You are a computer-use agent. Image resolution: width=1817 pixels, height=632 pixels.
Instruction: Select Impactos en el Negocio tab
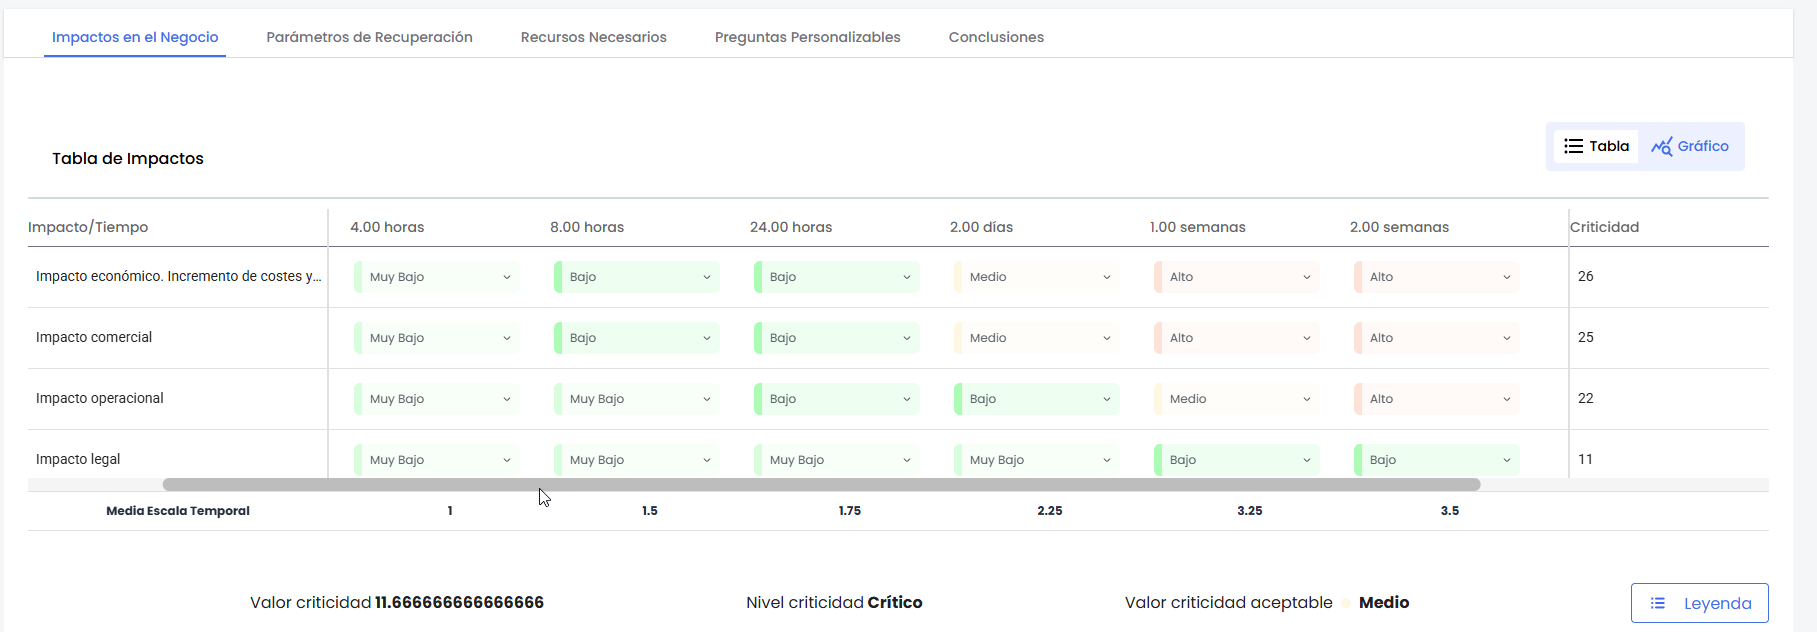(135, 37)
